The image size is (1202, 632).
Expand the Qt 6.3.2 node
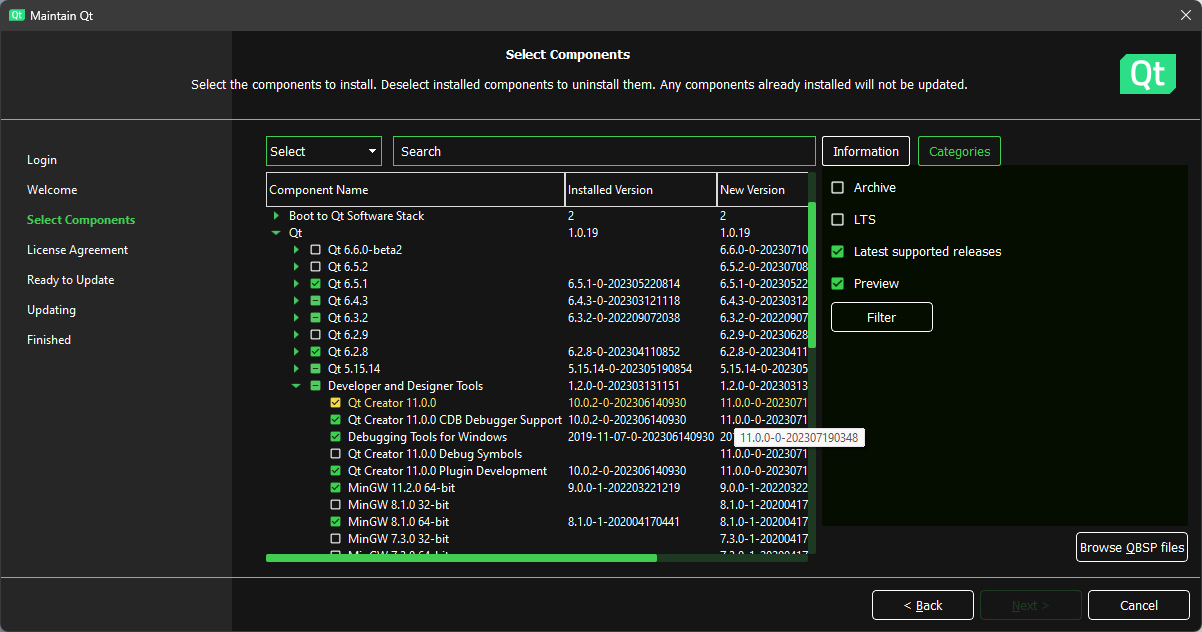(x=296, y=318)
